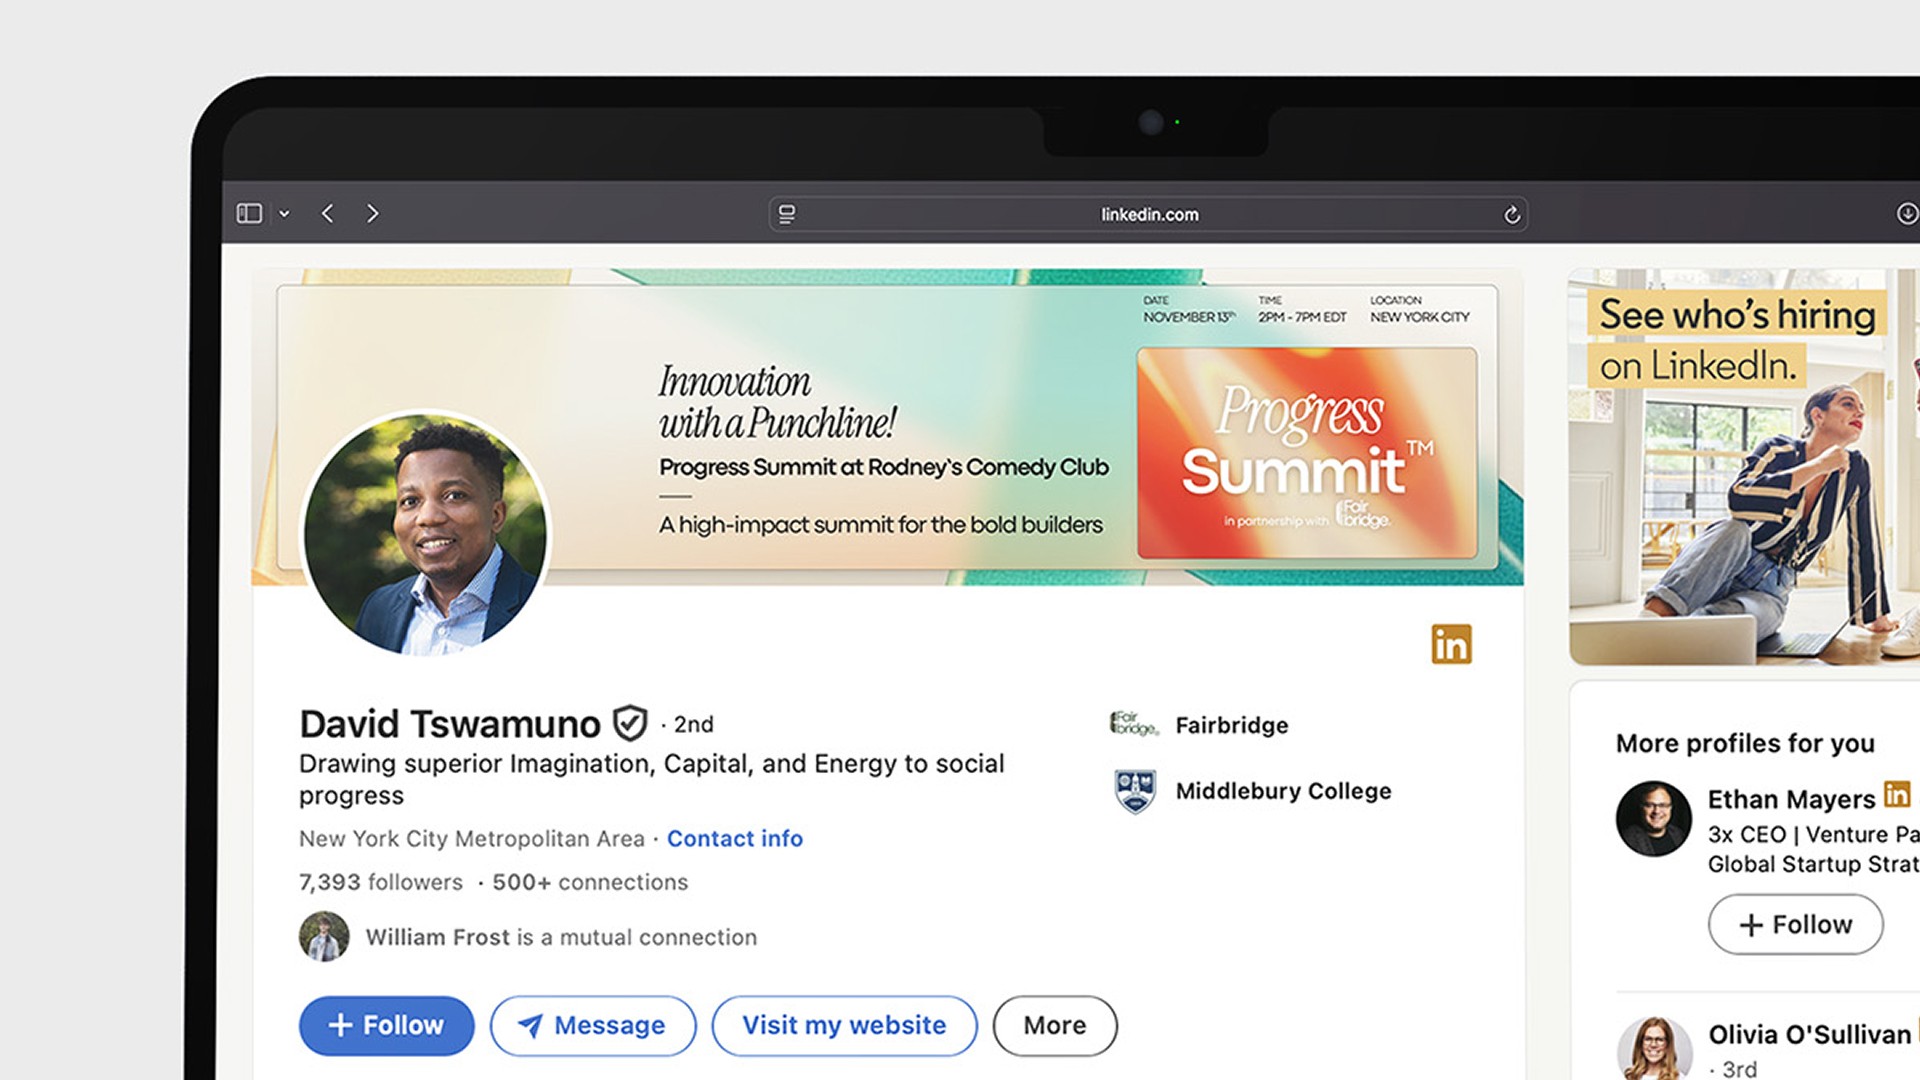Viewport: 1920px width, 1080px height.
Task: Open the Contact info link
Action: [734, 838]
